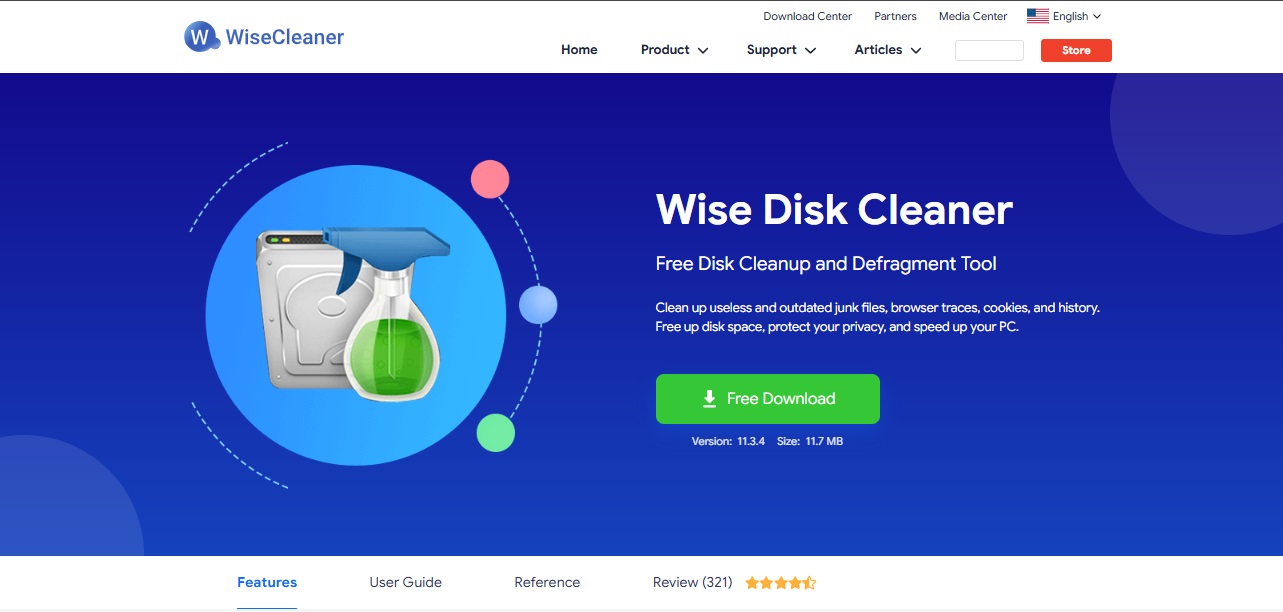Click the review star rating icons
Screen dimensions: 1283x612
[781, 582]
